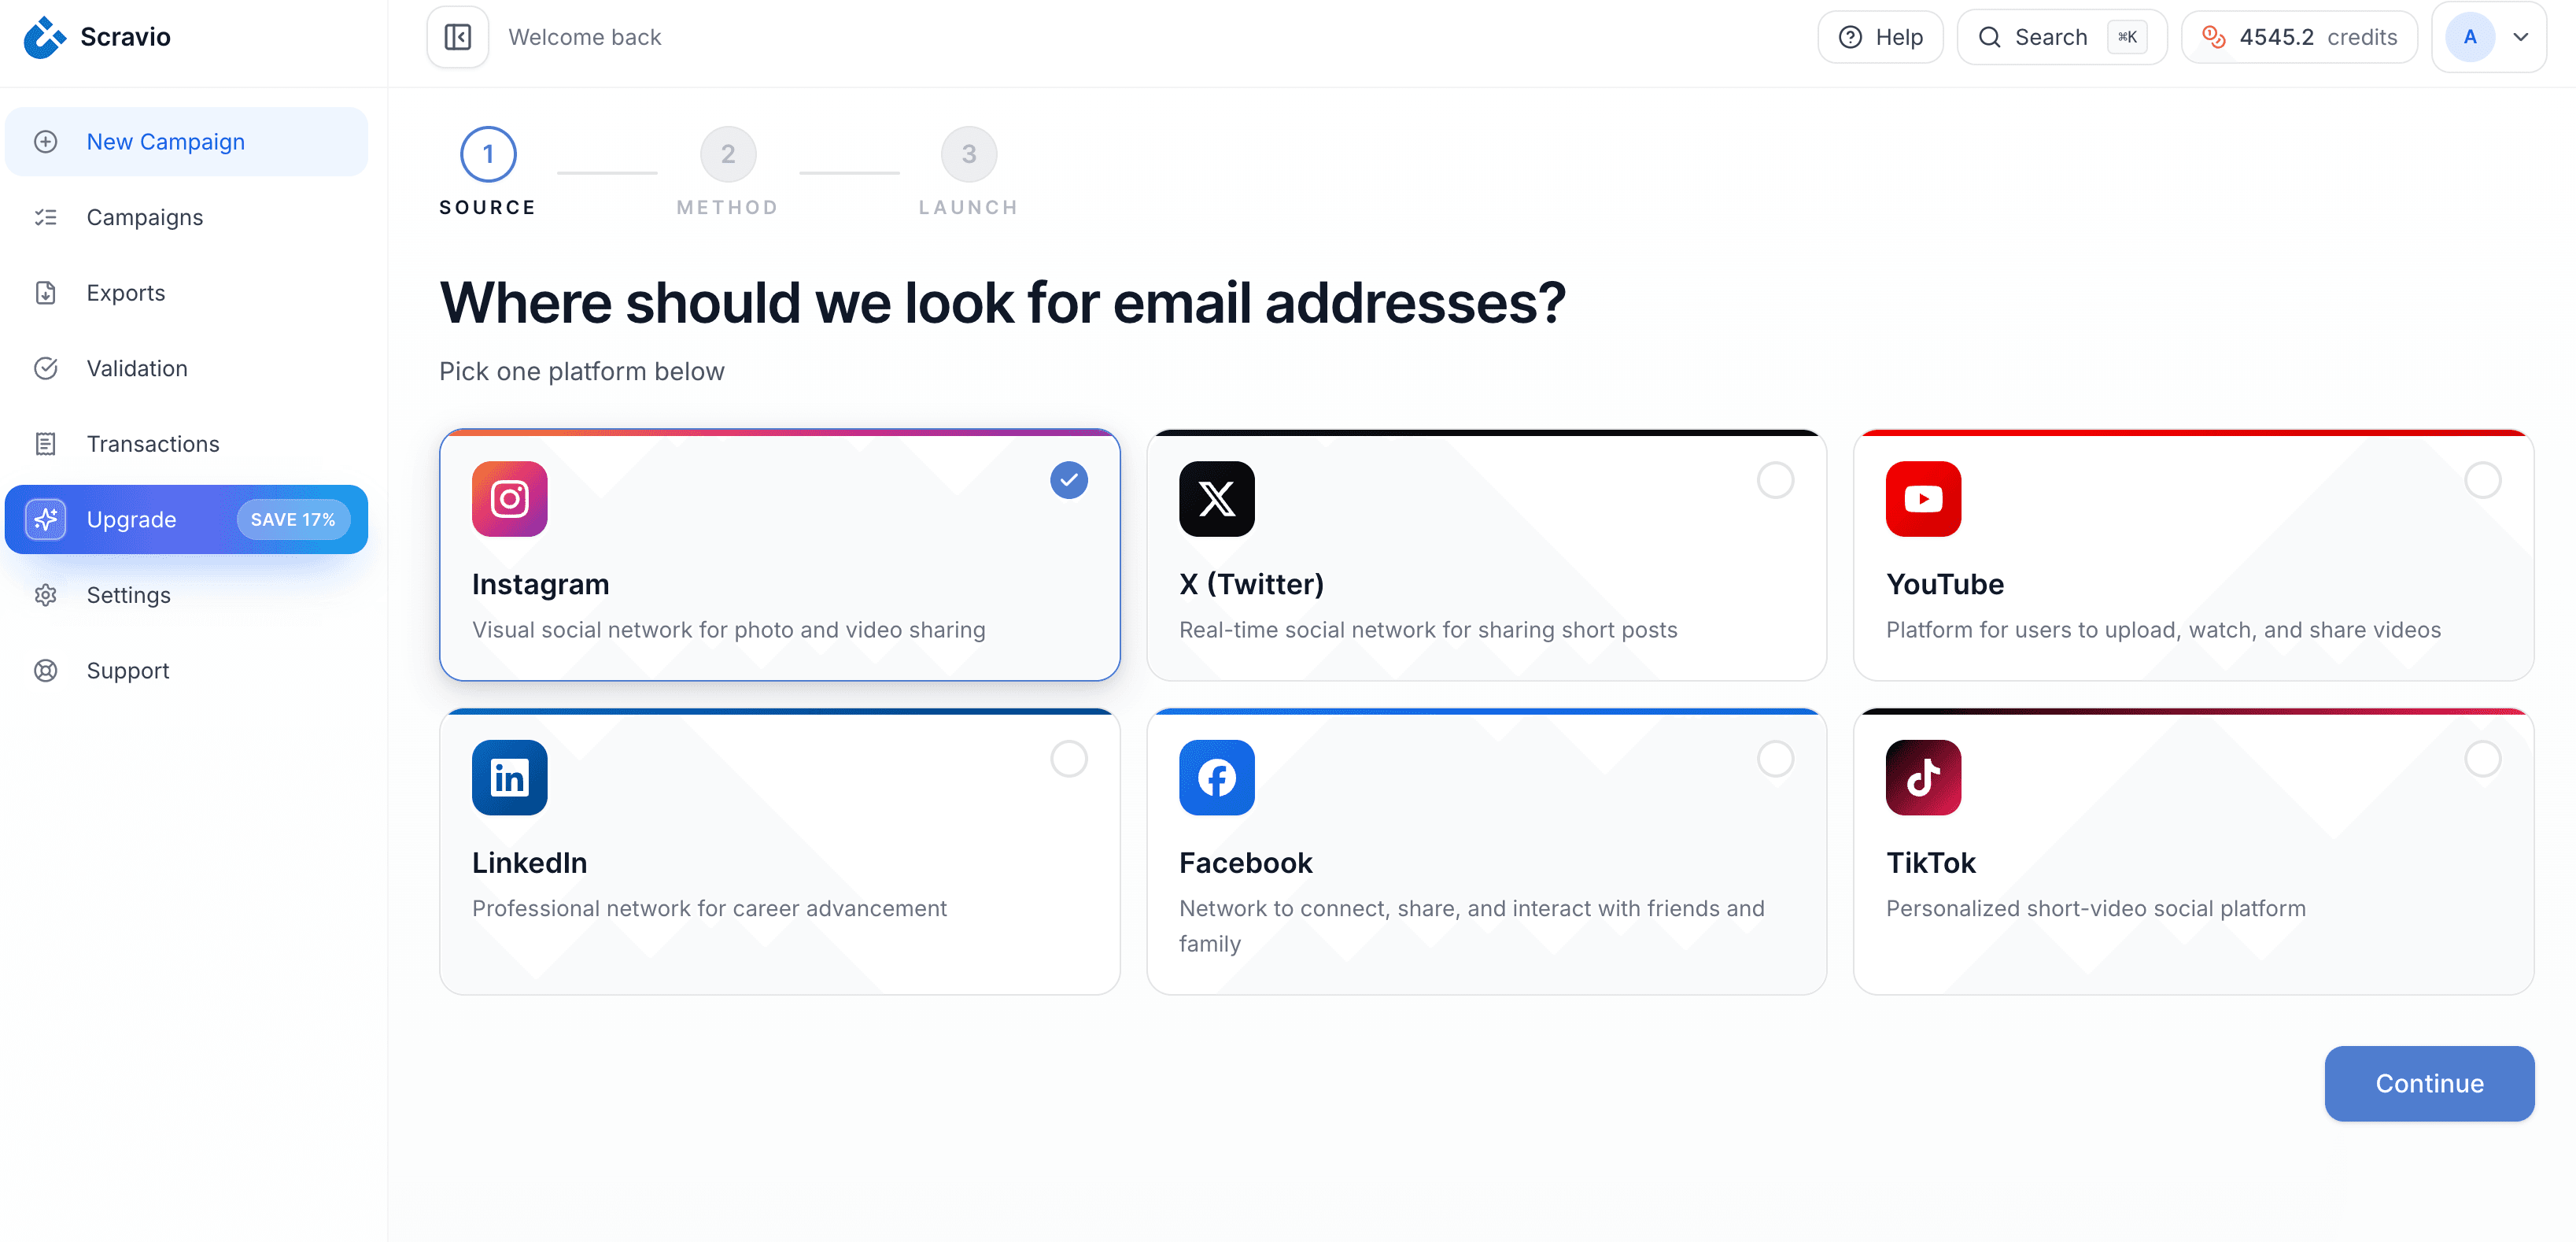
Task: Click the Exports document icon in the sidebar
Action: [x=46, y=292]
